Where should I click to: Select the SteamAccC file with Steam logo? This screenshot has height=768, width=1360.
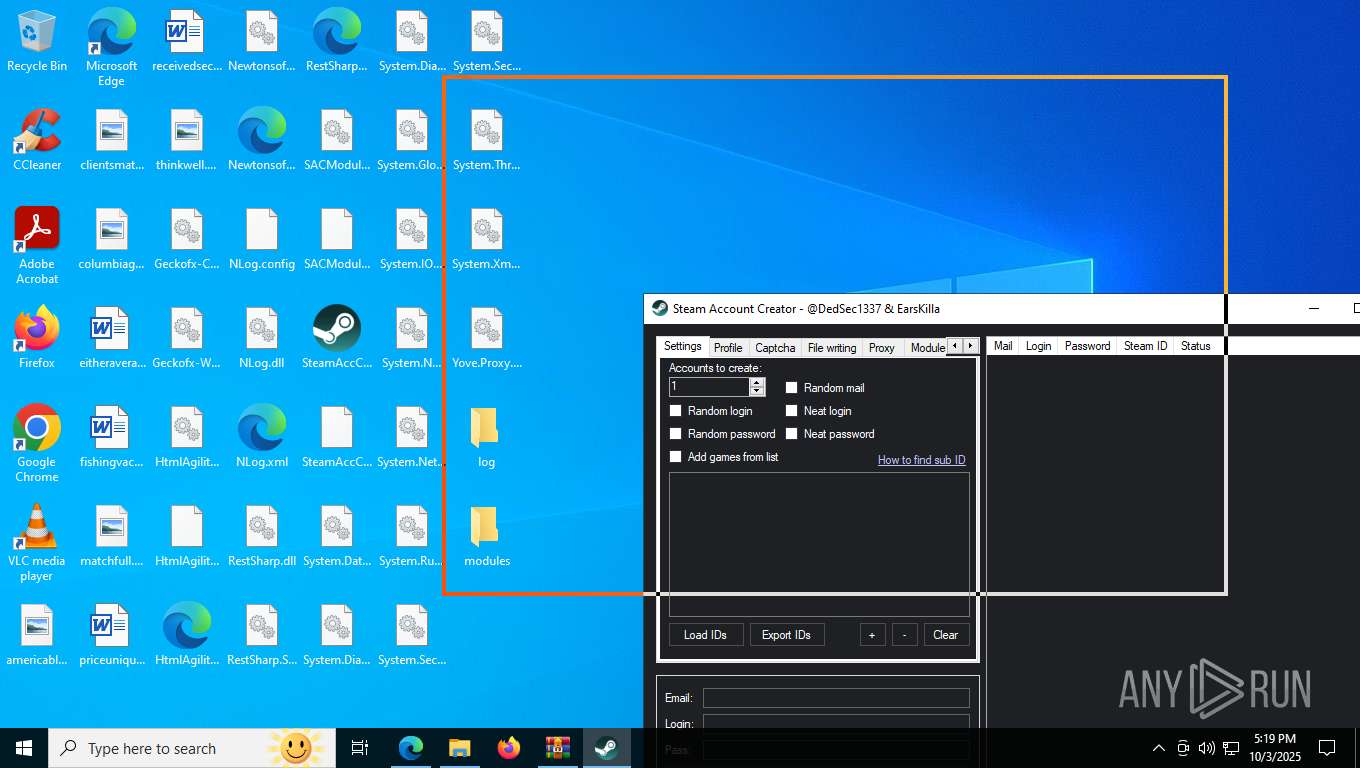[x=337, y=338]
